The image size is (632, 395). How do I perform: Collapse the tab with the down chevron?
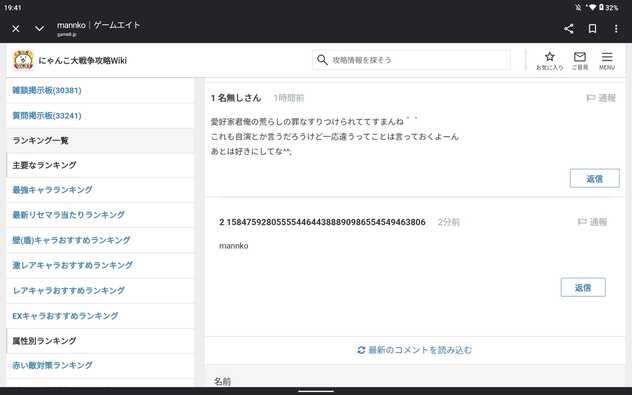coord(39,29)
